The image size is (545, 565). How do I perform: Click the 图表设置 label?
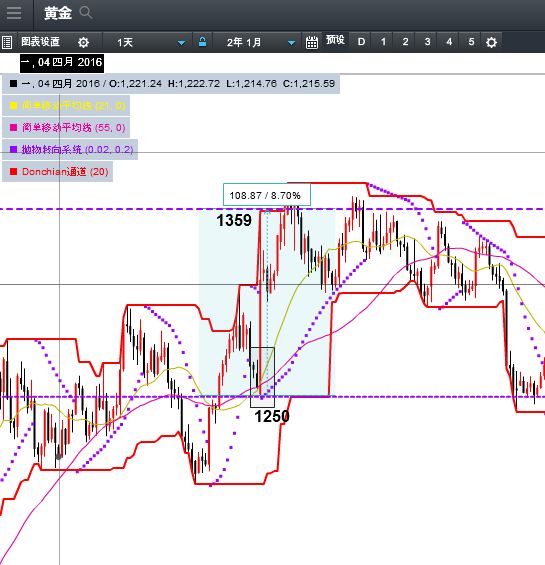pos(40,42)
